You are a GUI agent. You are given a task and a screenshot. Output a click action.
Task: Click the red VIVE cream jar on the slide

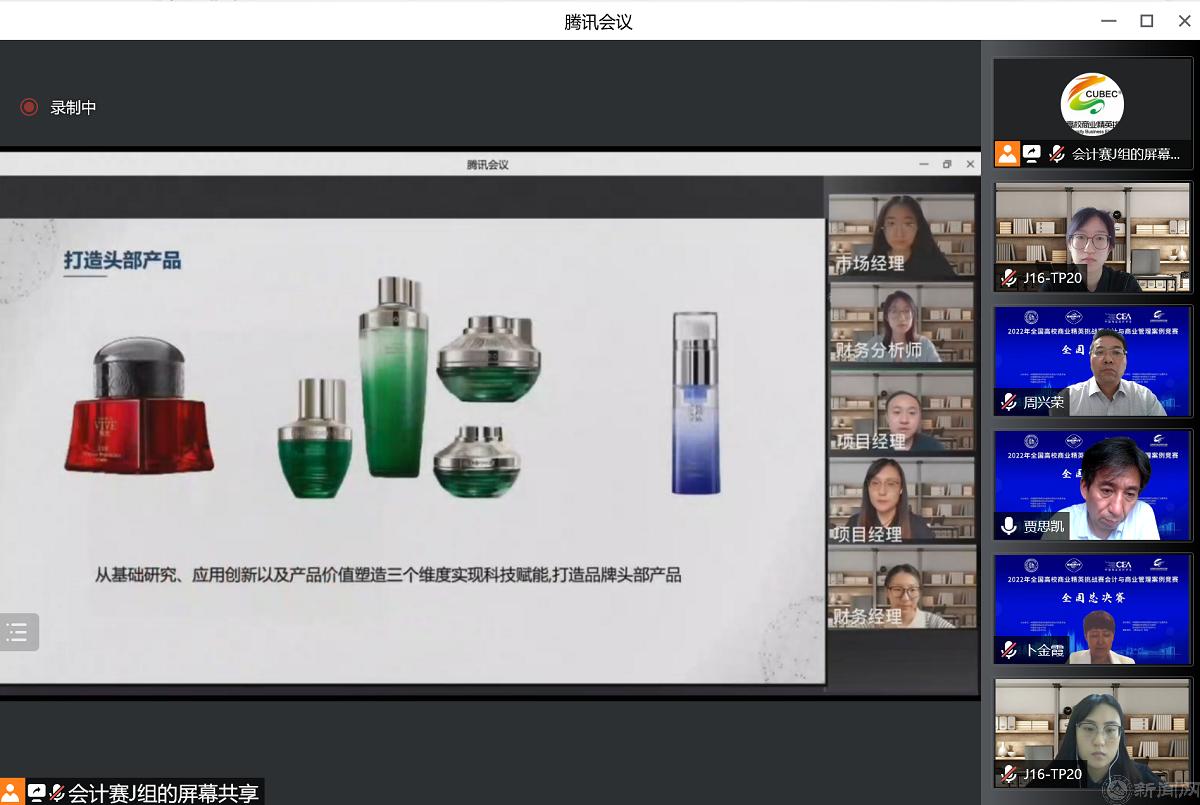139,407
